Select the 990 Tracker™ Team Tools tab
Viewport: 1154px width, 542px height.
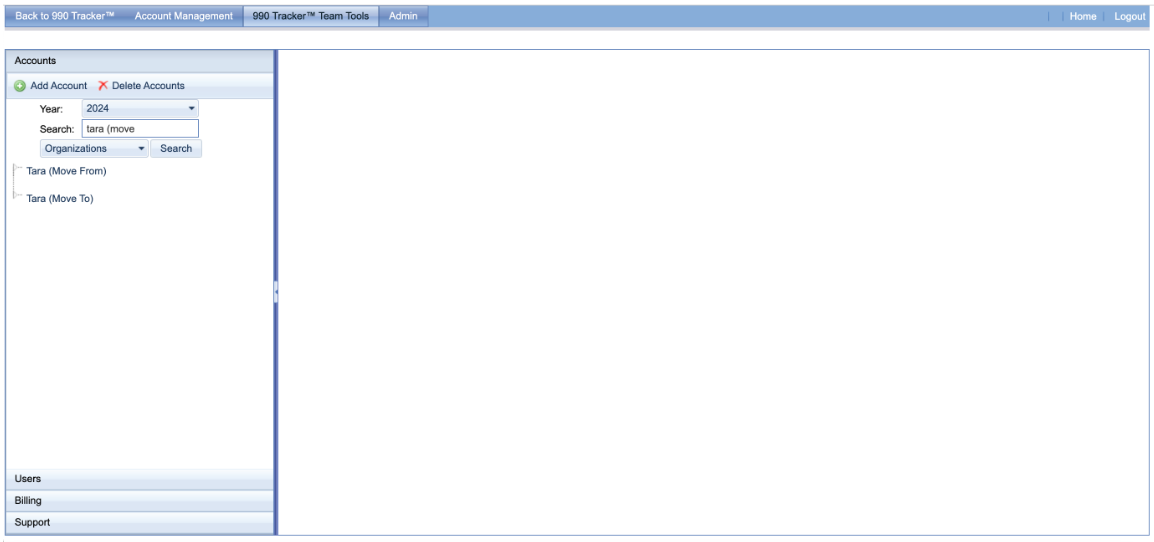click(x=310, y=16)
